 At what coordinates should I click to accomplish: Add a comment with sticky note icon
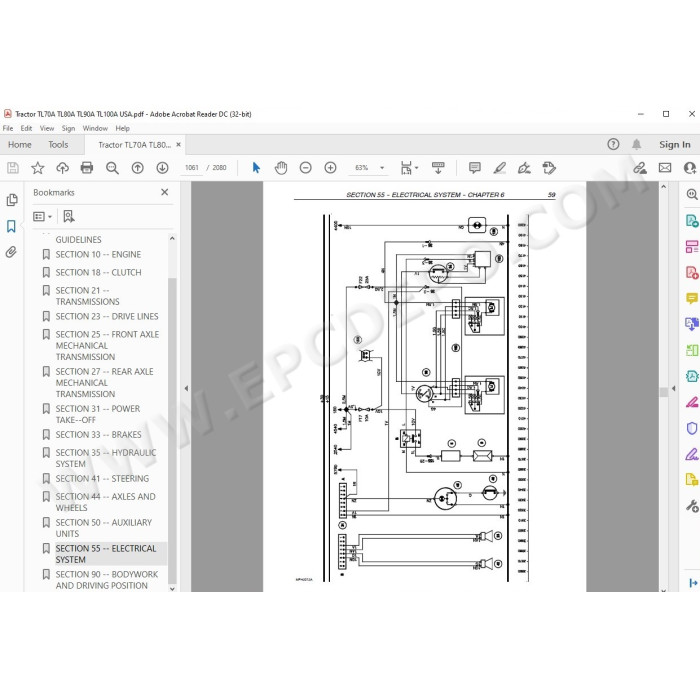coord(475,168)
